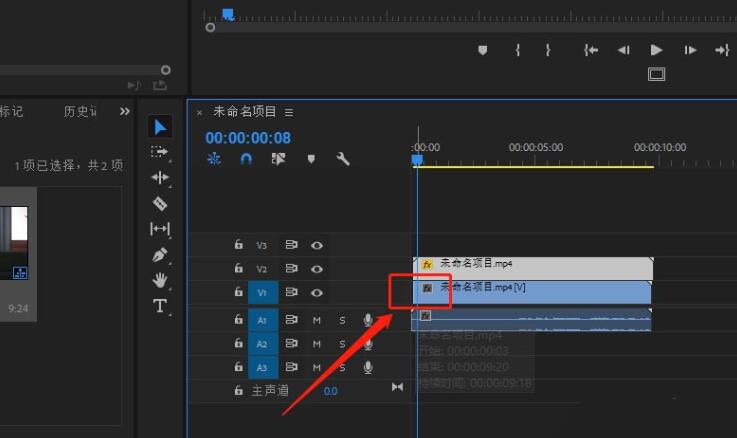Select the Slip tool
737x438 pixels.
pos(160,229)
